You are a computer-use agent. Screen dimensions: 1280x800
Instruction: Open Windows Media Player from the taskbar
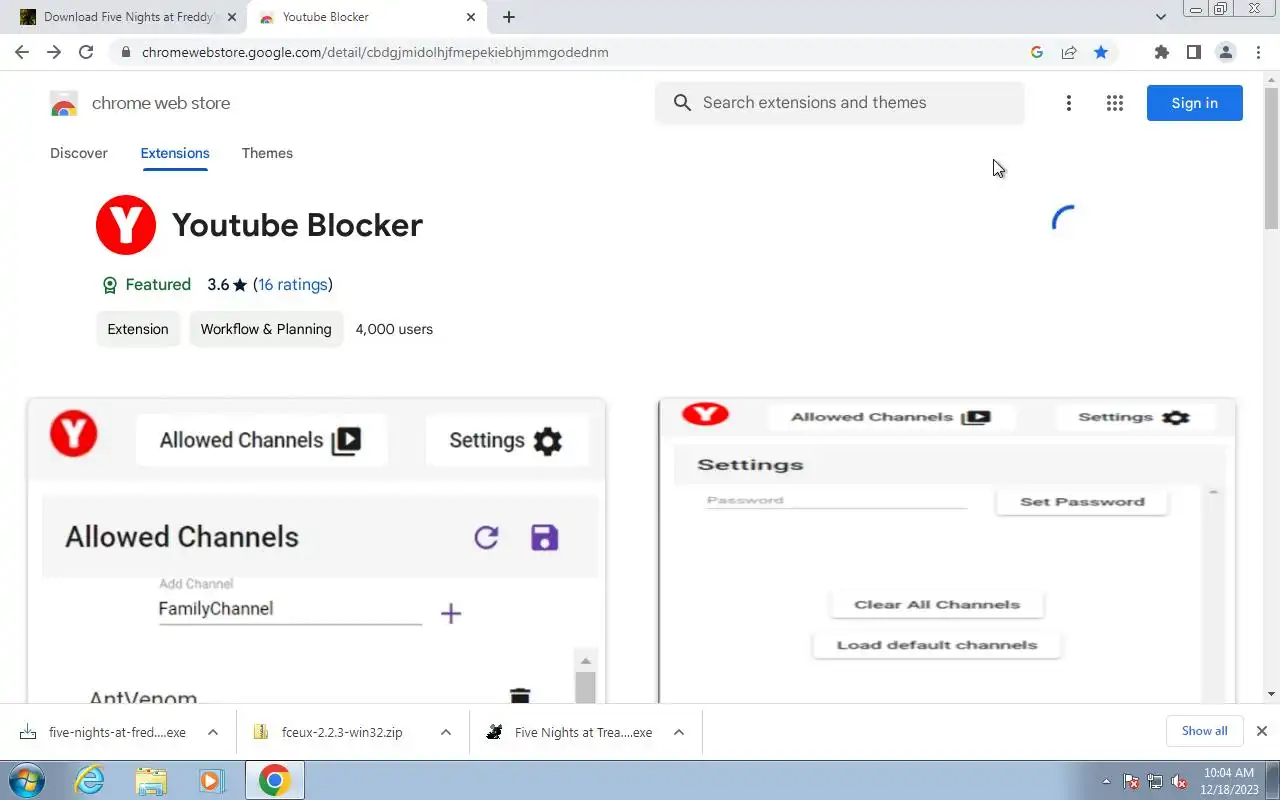pyautogui.click(x=211, y=780)
